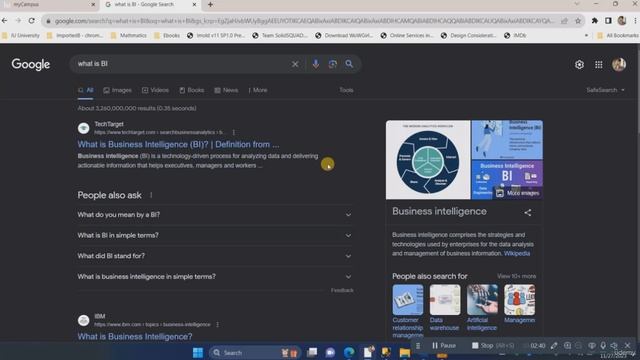The width and height of the screenshot is (640, 360).
Task: Open IBM 'What is Business Intelligence?' link
Action: point(135,337)
